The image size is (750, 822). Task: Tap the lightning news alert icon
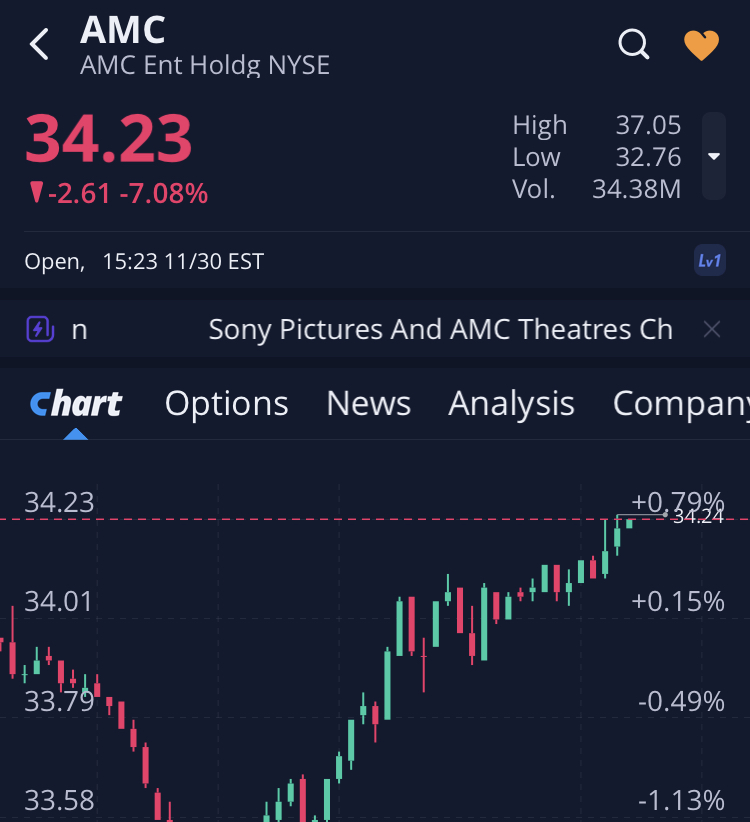pos(39,329)
